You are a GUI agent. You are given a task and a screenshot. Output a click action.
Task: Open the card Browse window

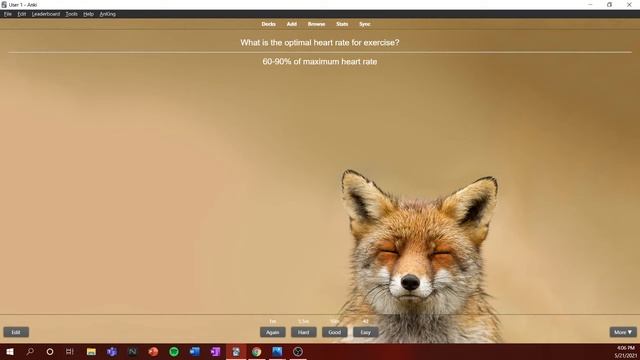coord(316,24)
